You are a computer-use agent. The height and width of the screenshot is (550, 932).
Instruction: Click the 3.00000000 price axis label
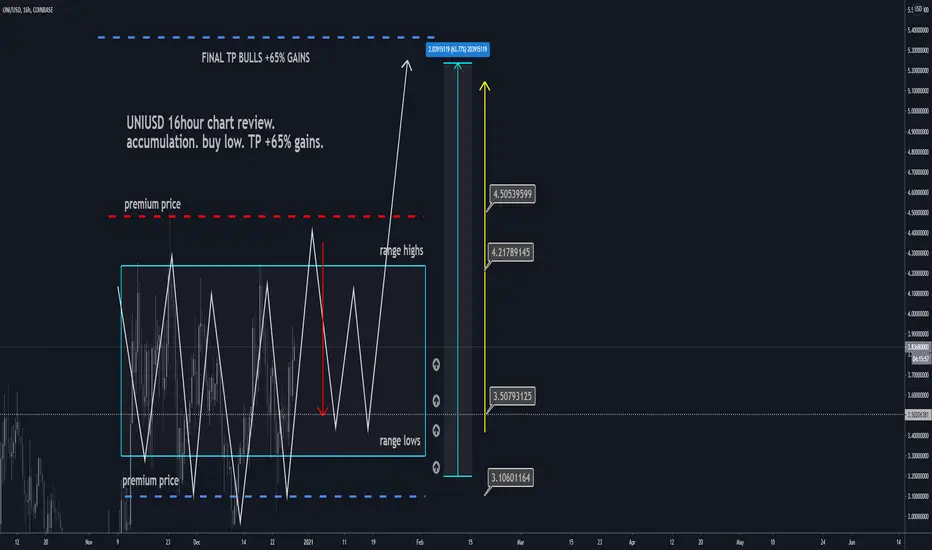click(918, 517)
